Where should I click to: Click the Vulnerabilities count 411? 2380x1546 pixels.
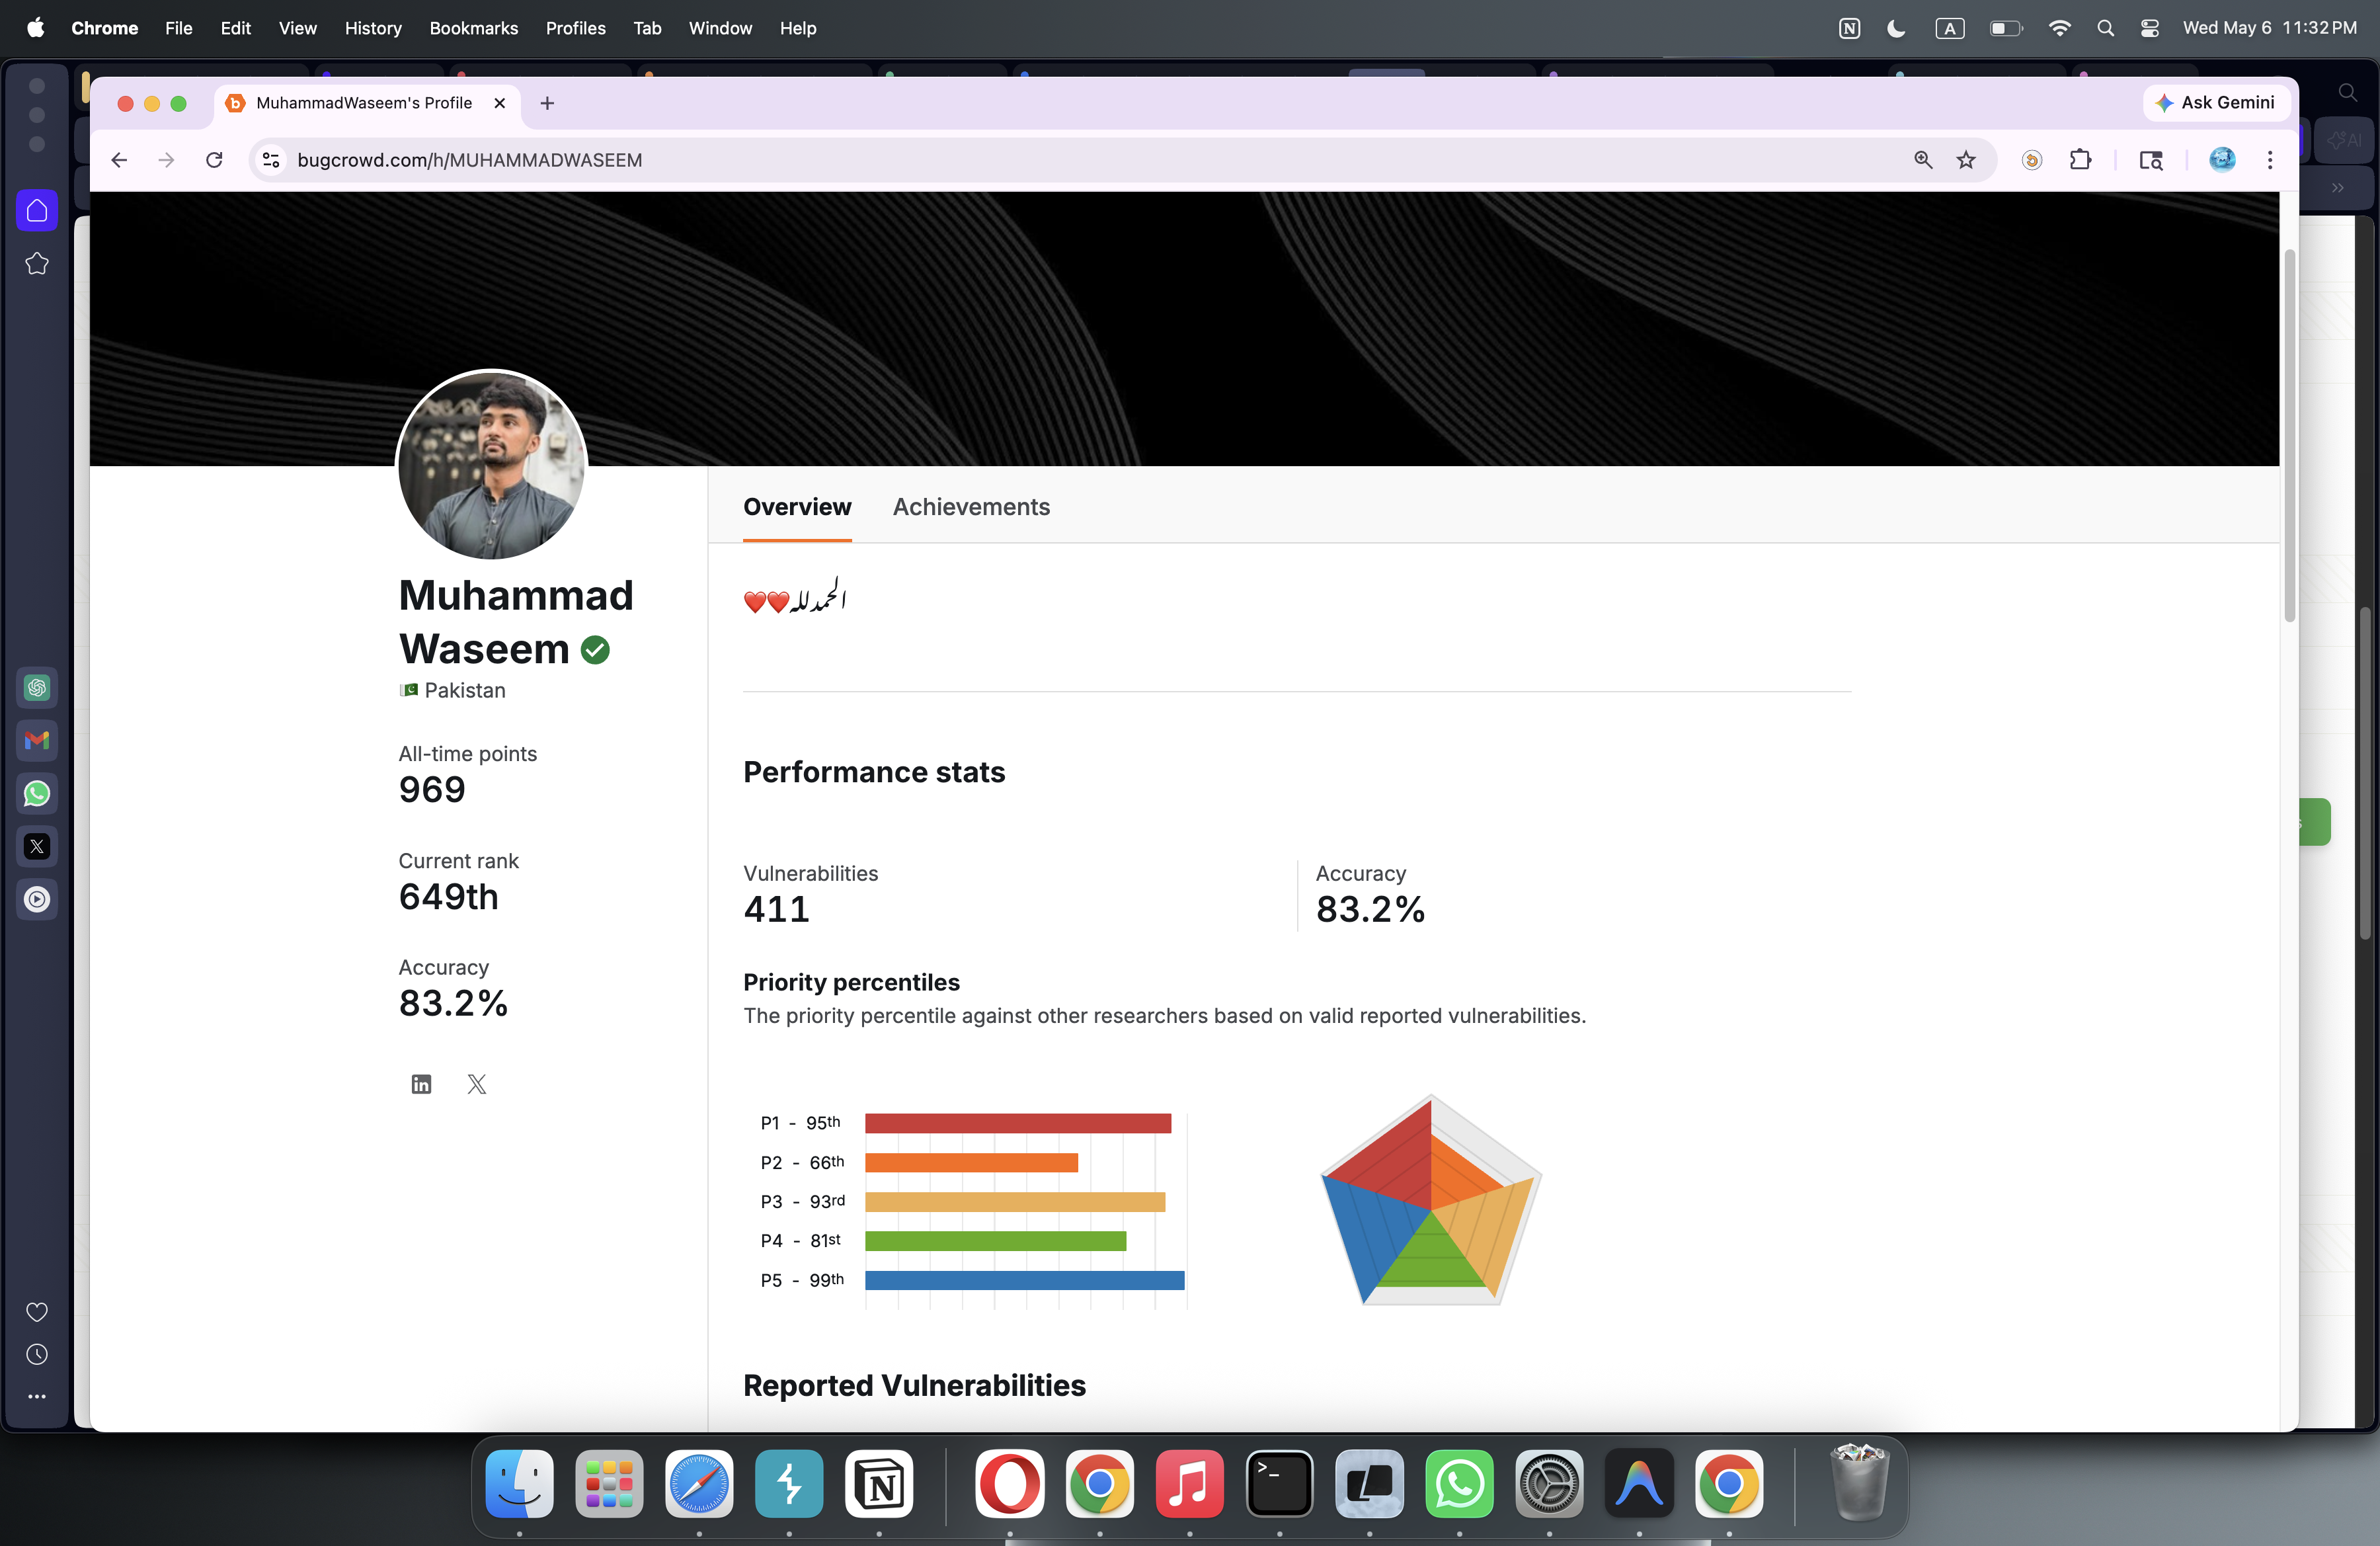click(776, 910)
